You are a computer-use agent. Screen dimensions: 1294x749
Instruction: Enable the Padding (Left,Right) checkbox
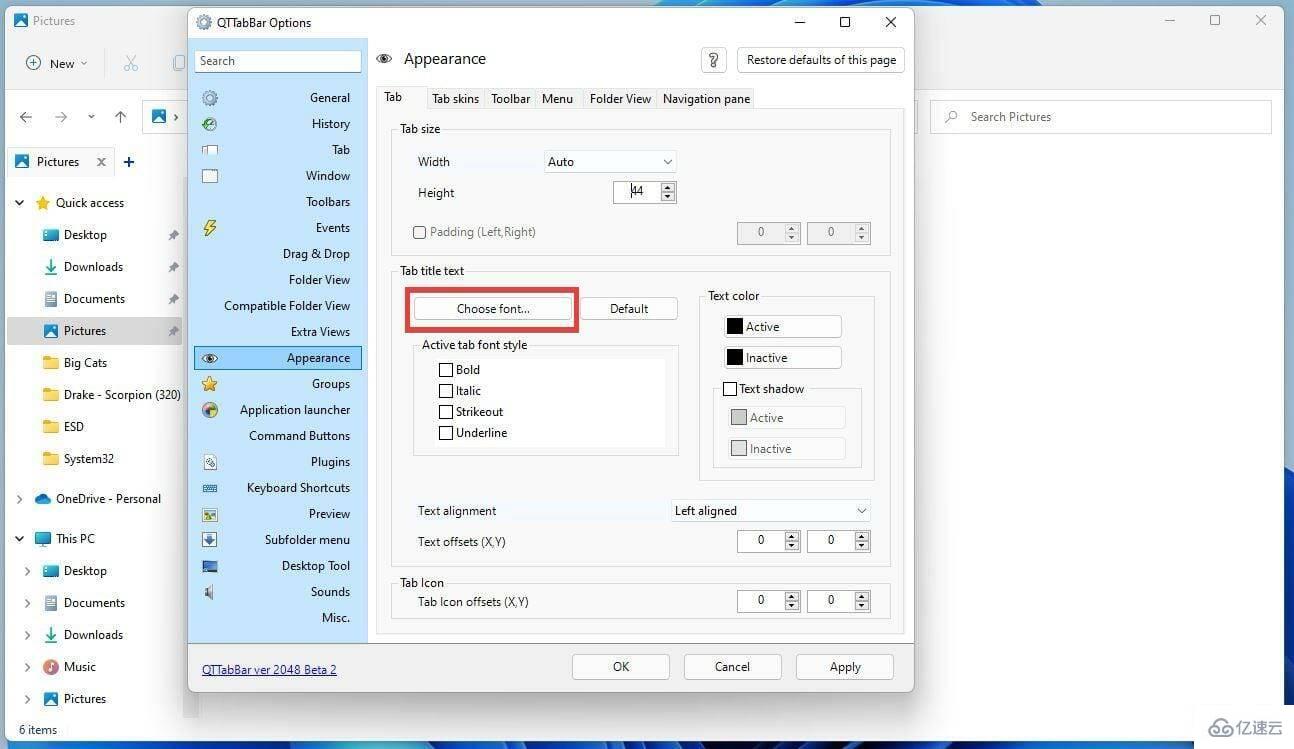click(420, 232)
